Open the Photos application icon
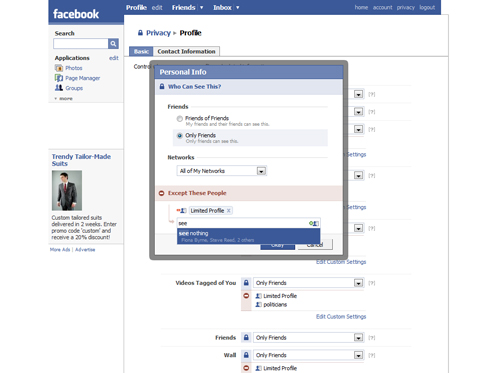 (59, 68)
